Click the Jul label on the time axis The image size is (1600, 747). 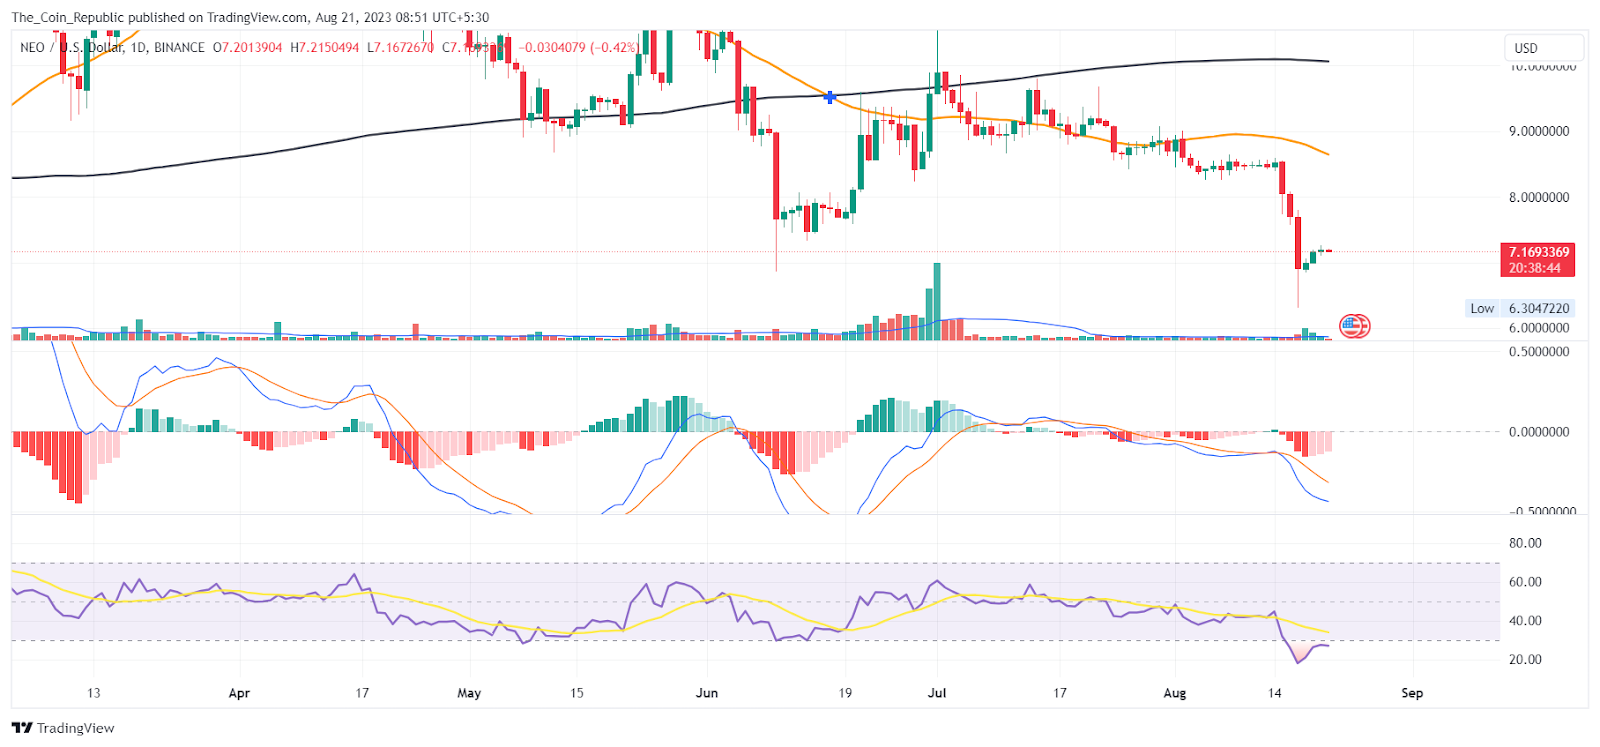(937, 693)
